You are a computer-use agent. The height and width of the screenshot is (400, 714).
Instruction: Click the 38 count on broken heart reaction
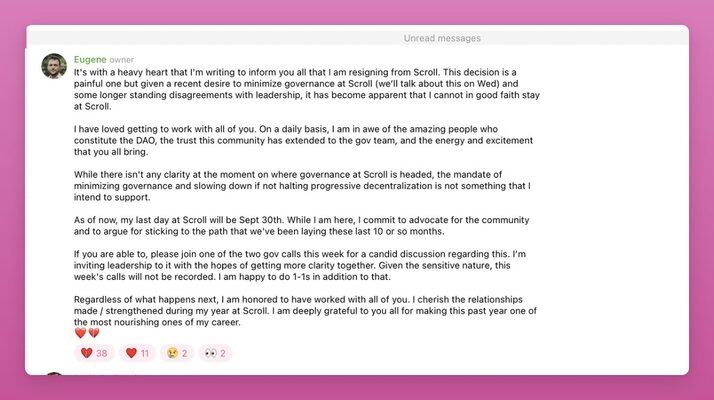102,353
